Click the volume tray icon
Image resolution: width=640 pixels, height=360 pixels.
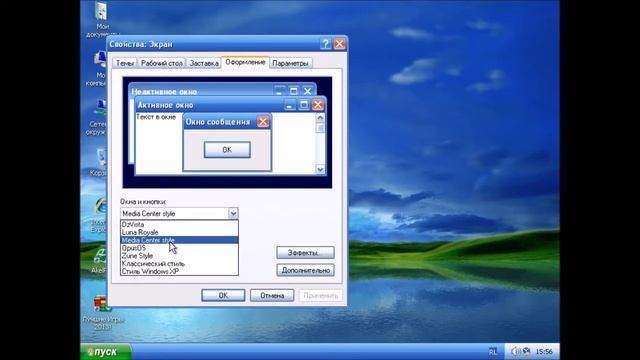click(x=516, y=351)
